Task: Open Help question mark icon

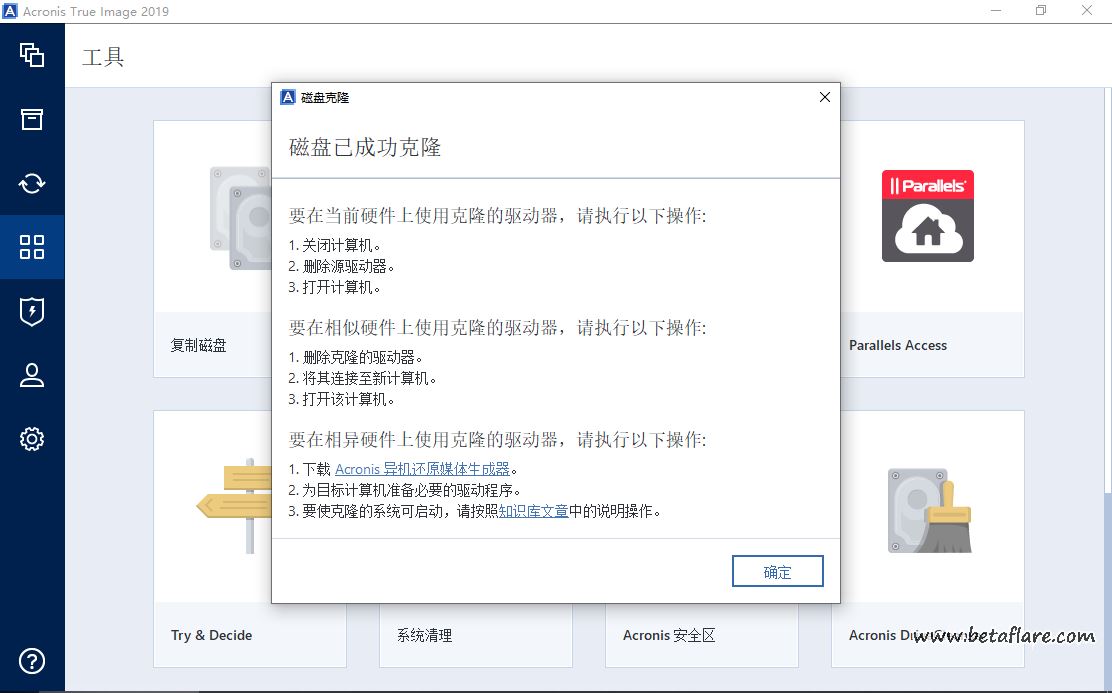Action: click(x=32, y=661)
